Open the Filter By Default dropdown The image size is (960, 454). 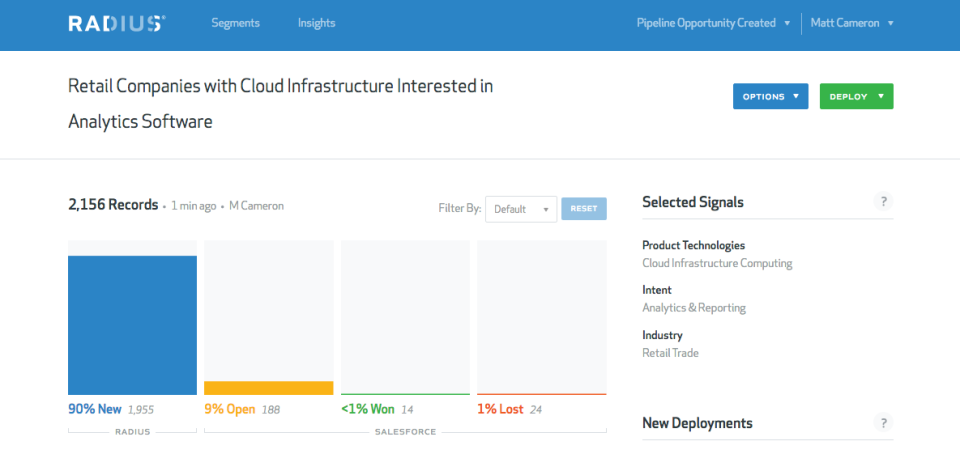point(521,209)
